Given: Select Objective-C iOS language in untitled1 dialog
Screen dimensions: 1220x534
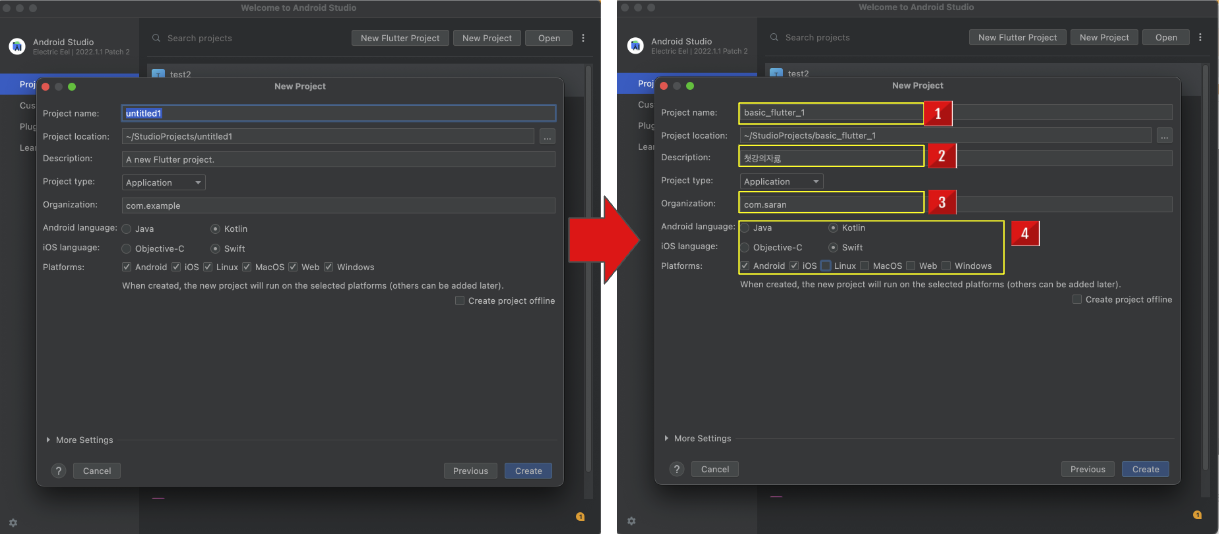Looking at the screenshot, I should 127,248.
